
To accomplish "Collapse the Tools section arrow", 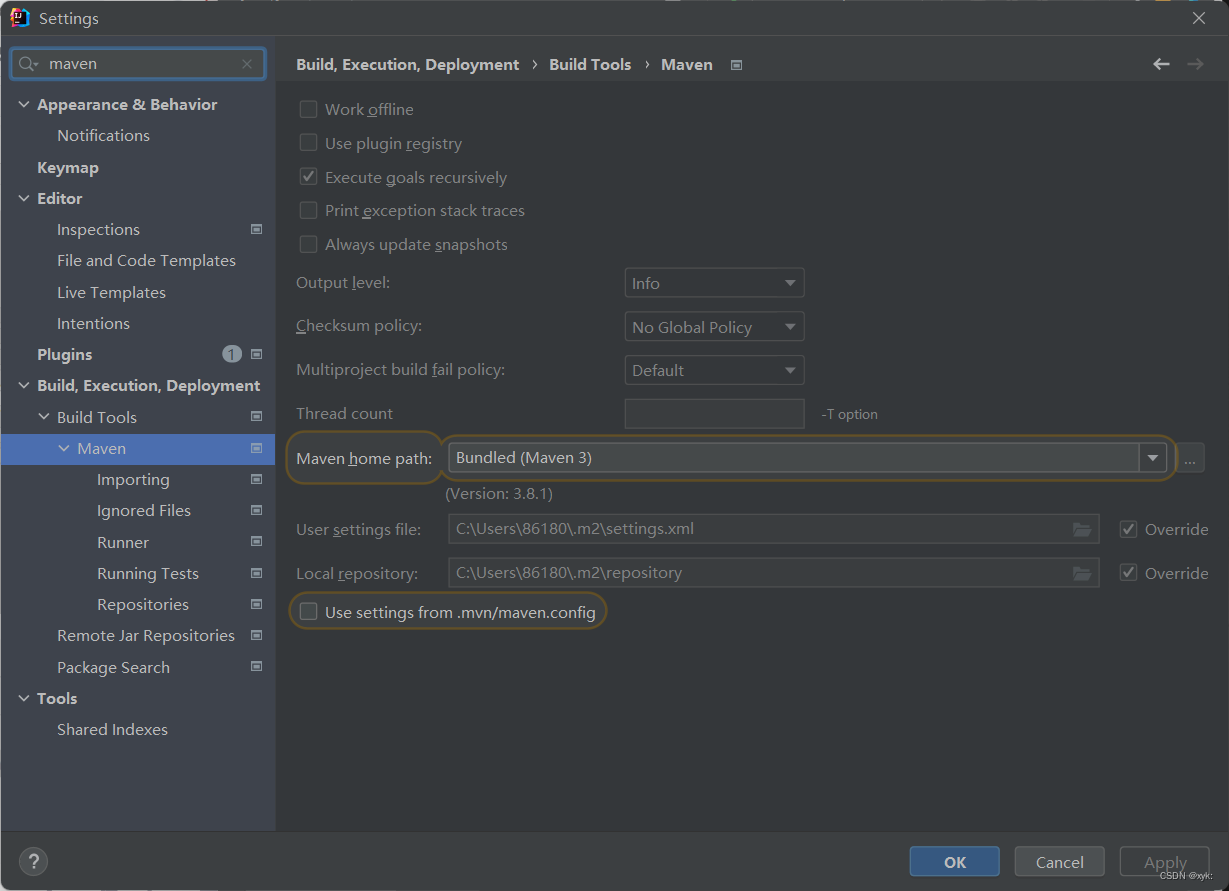I will [24, 698].
